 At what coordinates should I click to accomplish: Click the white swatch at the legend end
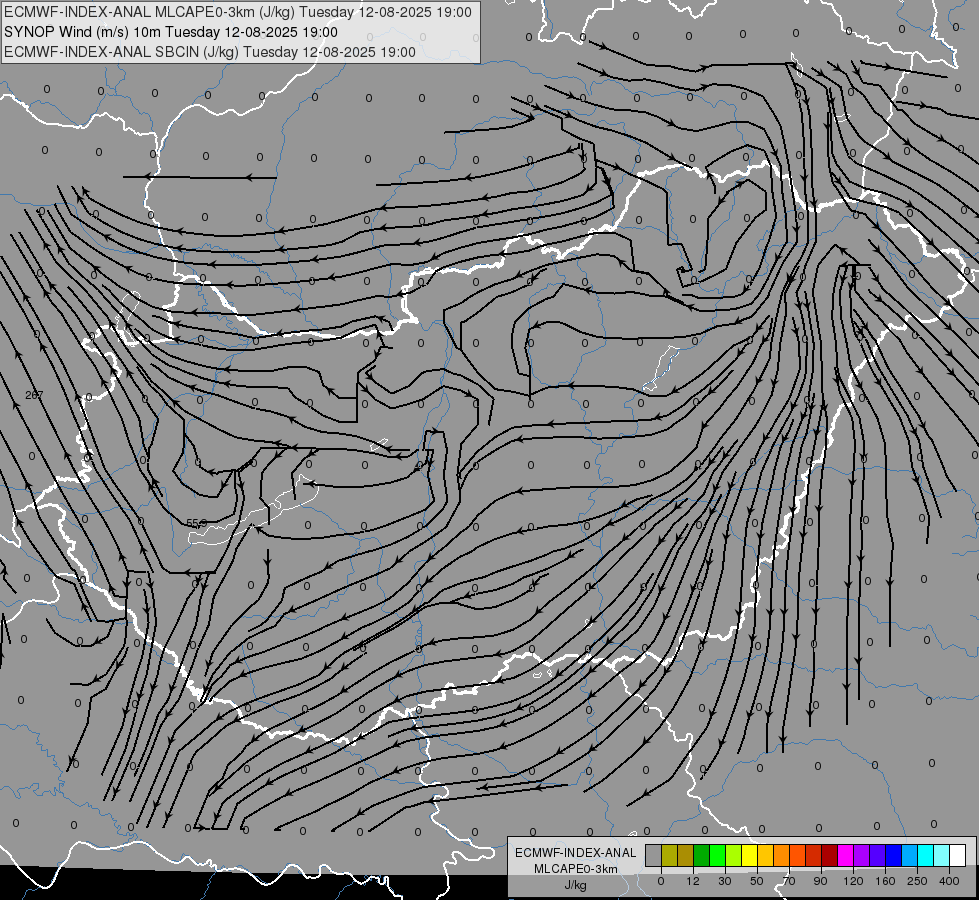pos(958,855)
